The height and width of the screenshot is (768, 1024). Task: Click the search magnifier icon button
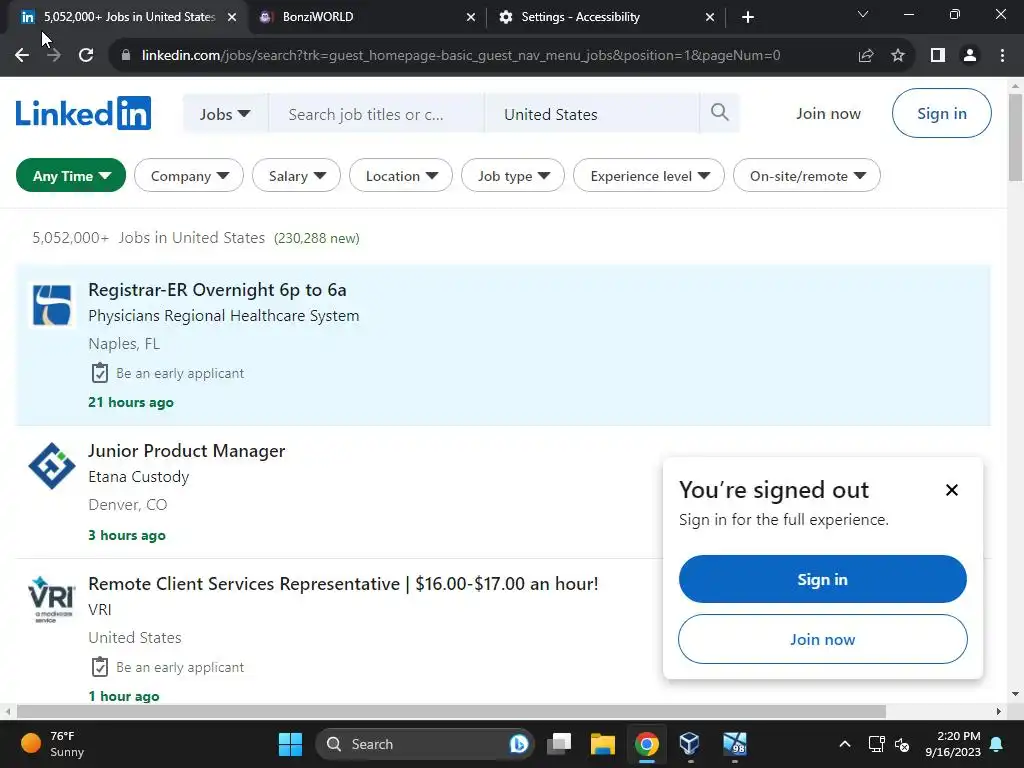(719, 113)
